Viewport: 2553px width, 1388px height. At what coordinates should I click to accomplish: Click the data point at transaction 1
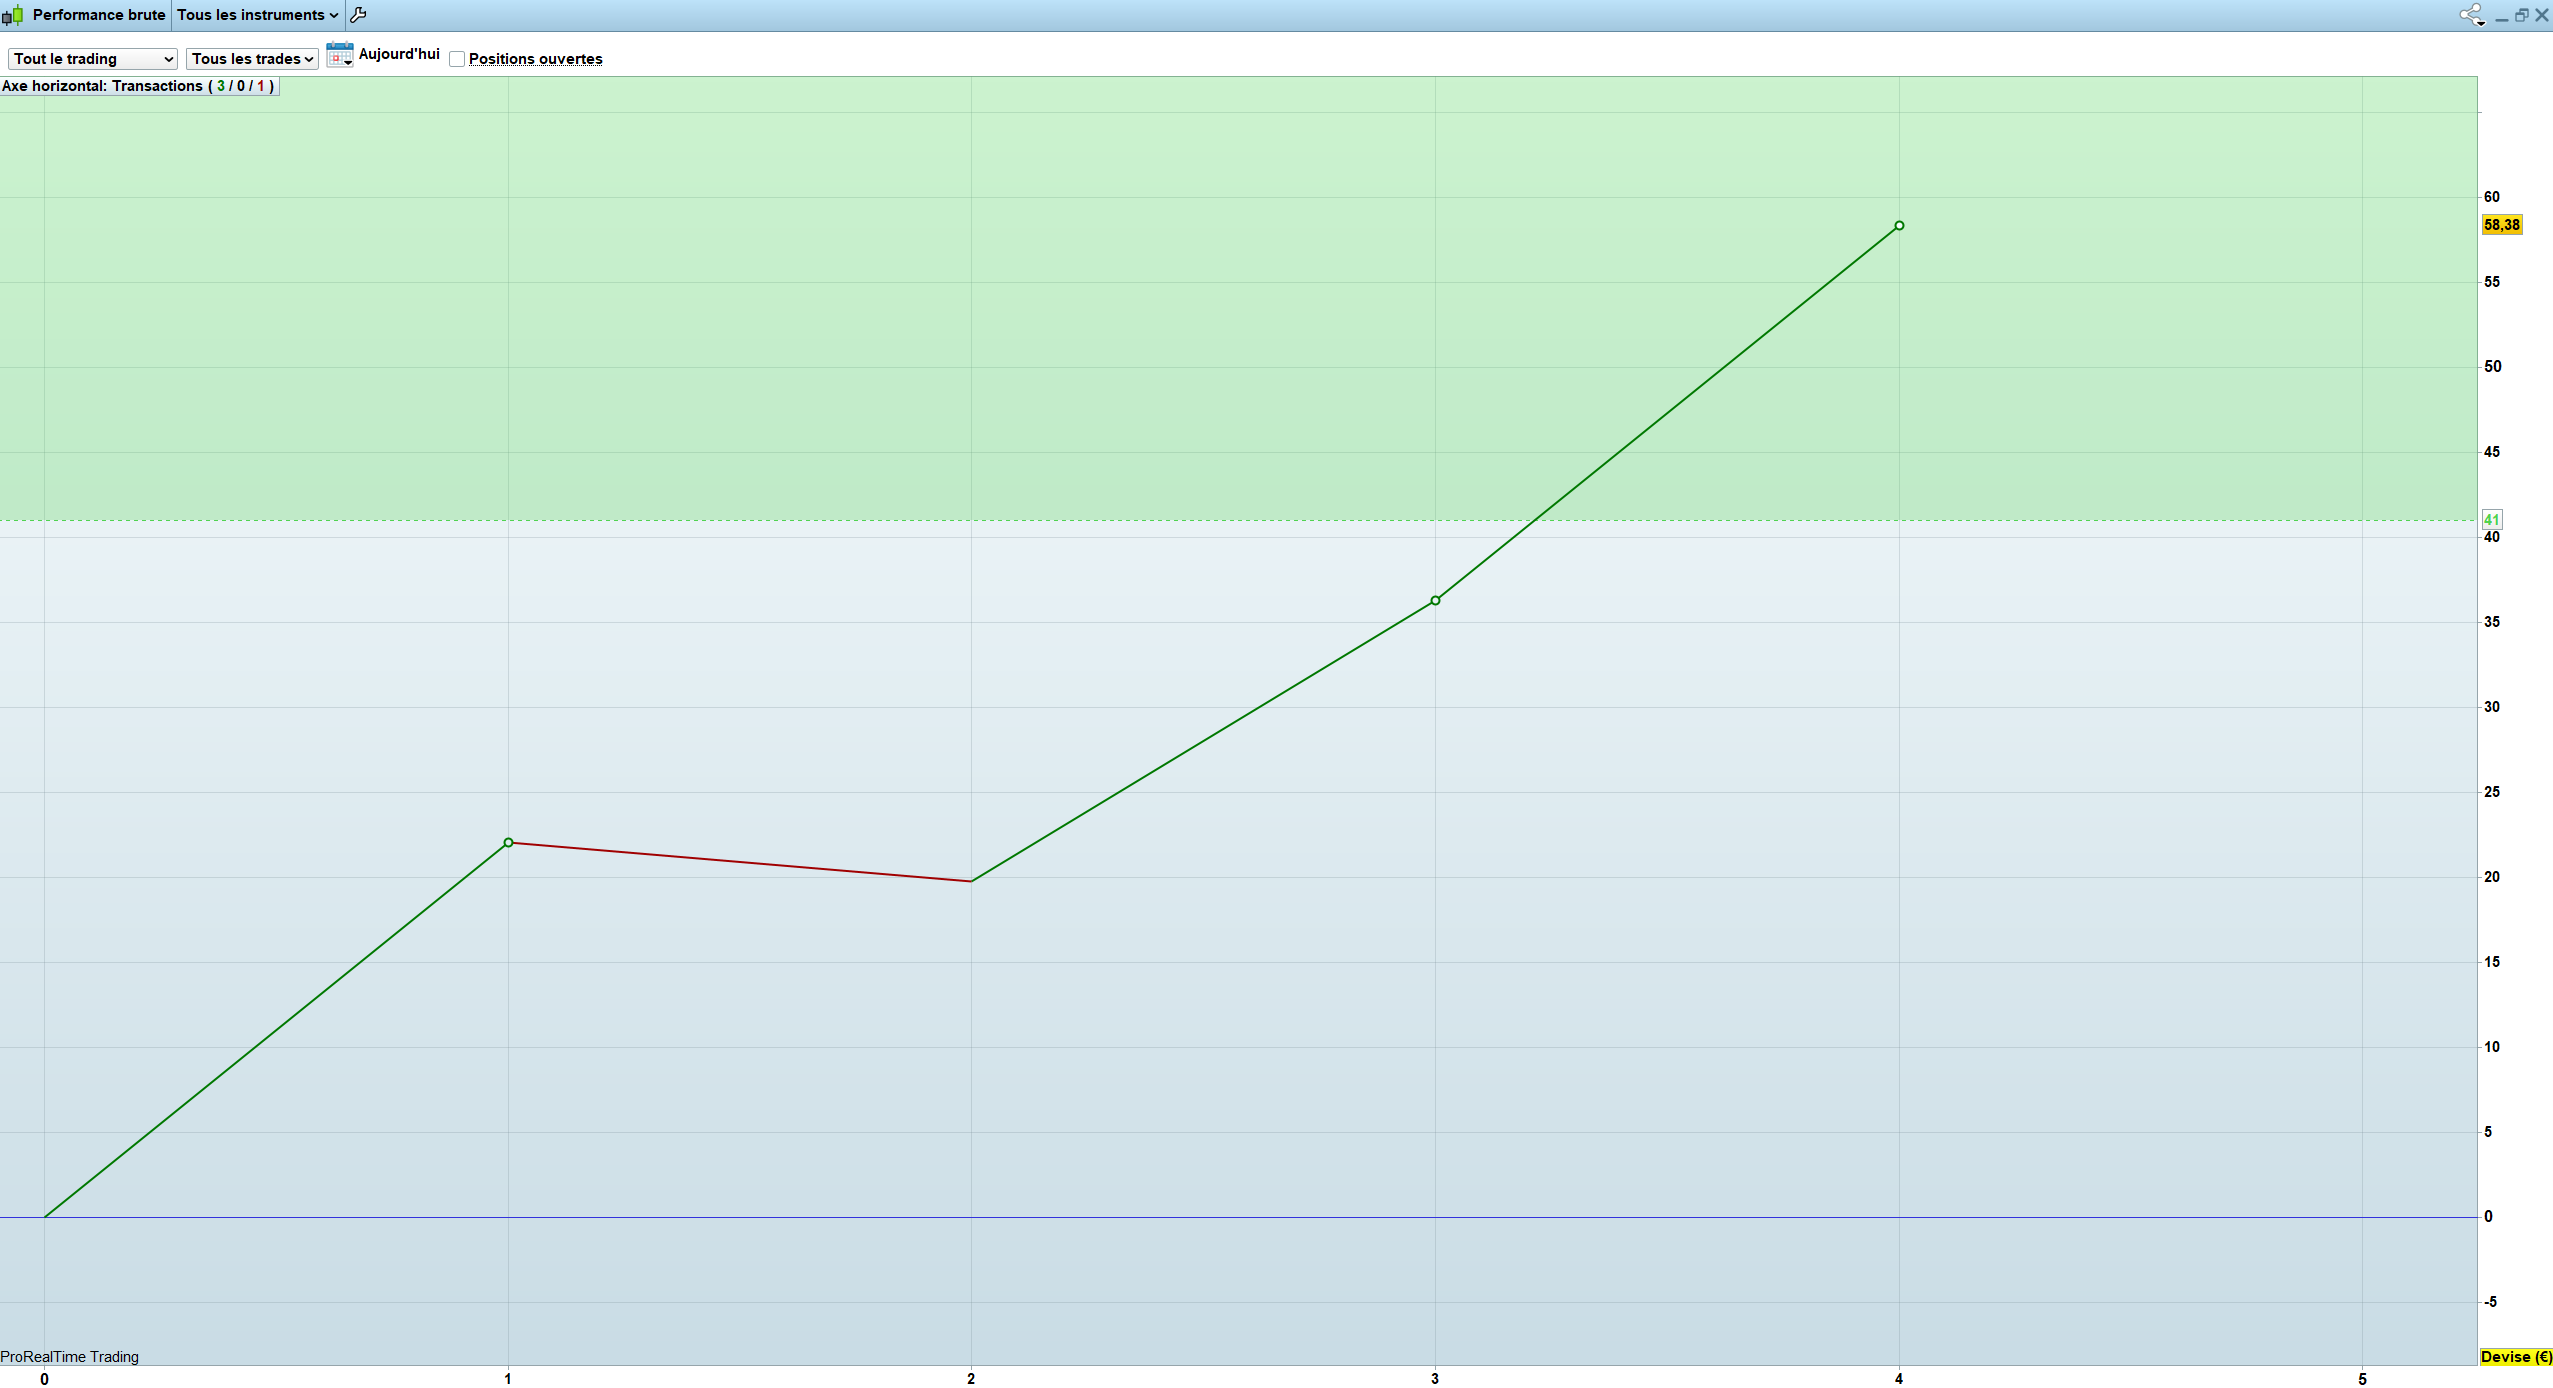(x=508, y=843)
